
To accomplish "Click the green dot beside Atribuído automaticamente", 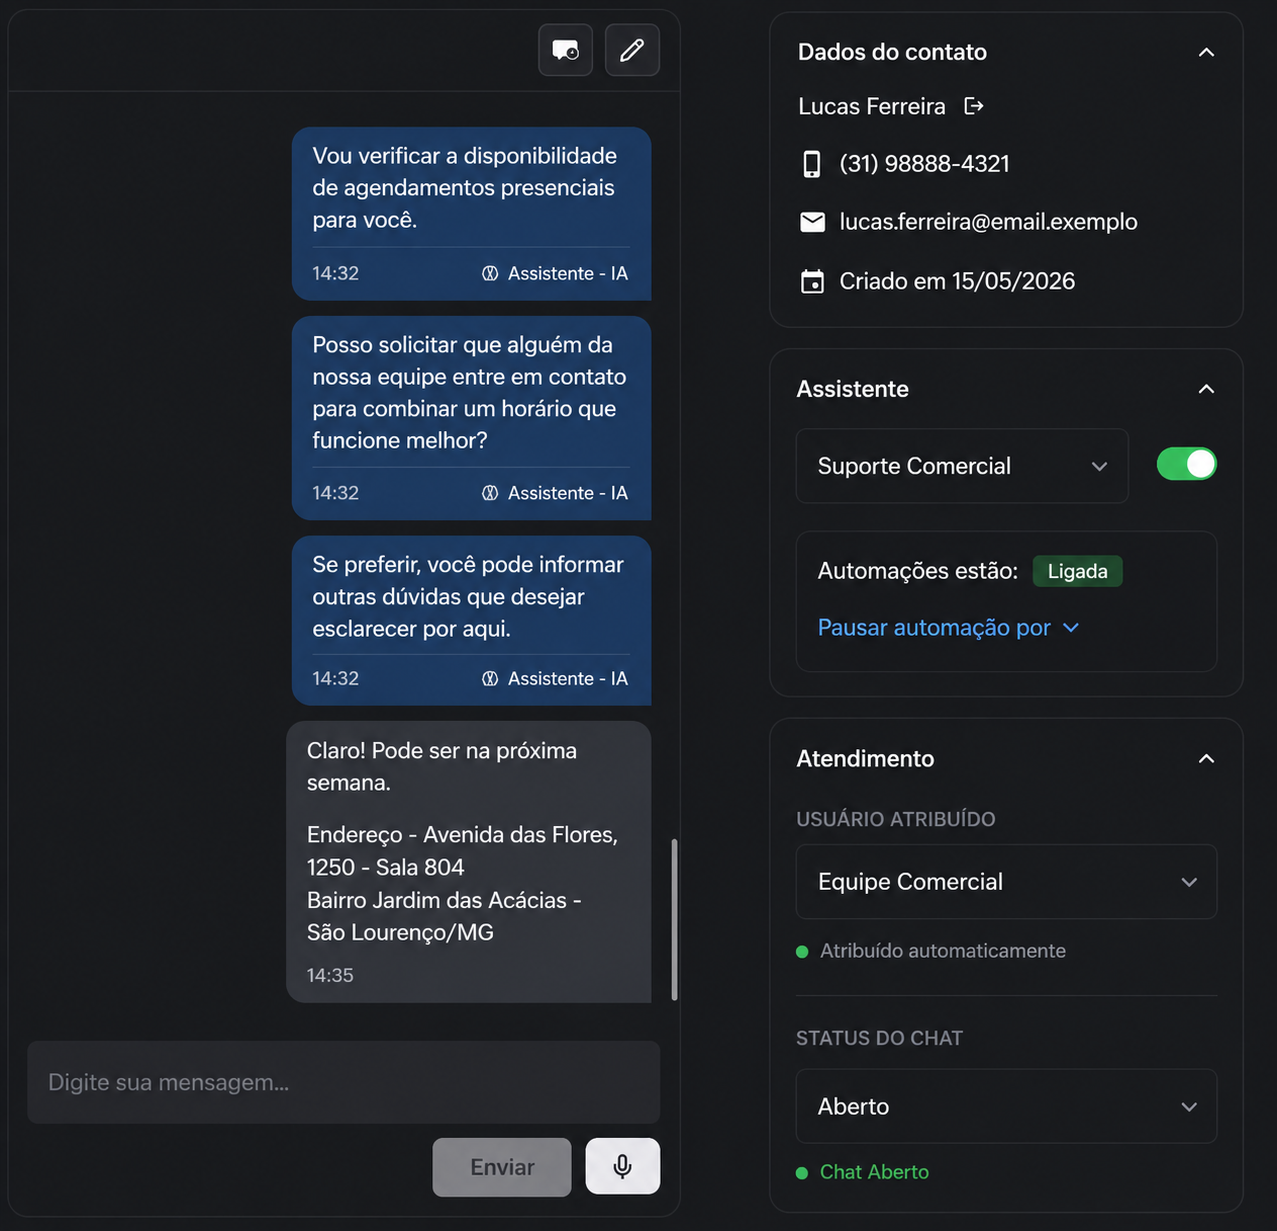I will [802, 952].
